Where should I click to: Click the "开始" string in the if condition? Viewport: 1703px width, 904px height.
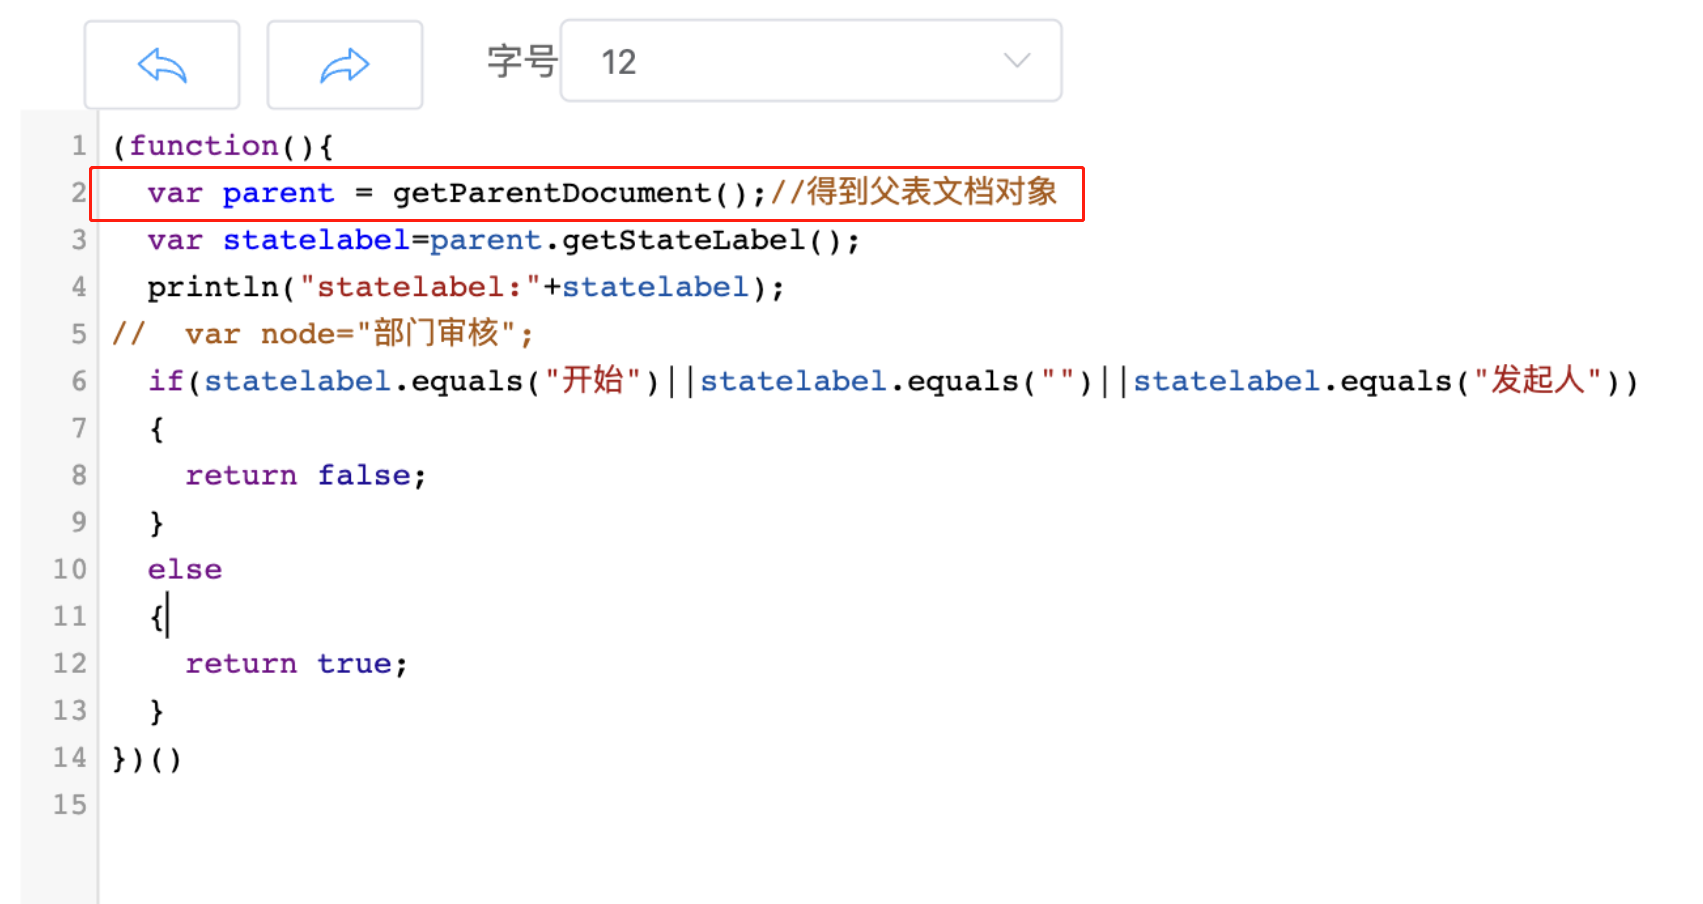pyautogui.click(x=592, y=381)
